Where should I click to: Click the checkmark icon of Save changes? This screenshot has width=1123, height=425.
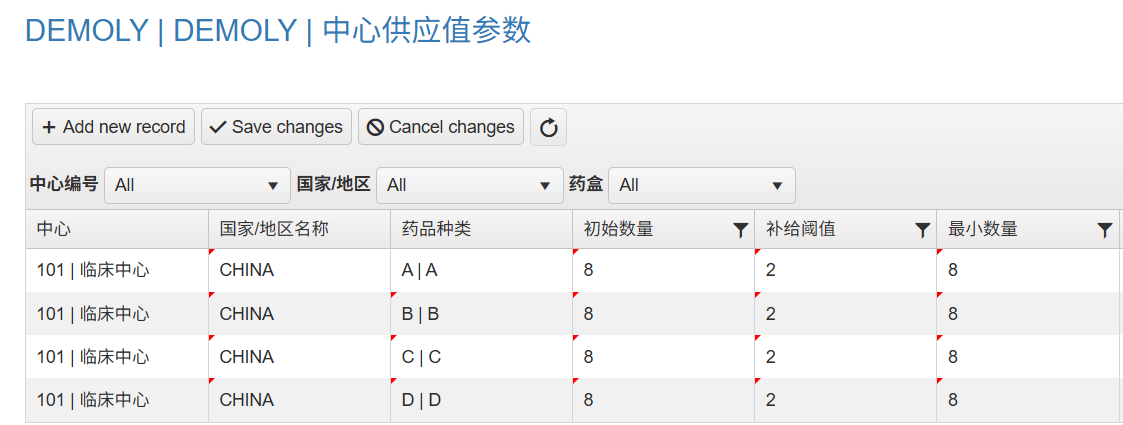tap(218, 128)
